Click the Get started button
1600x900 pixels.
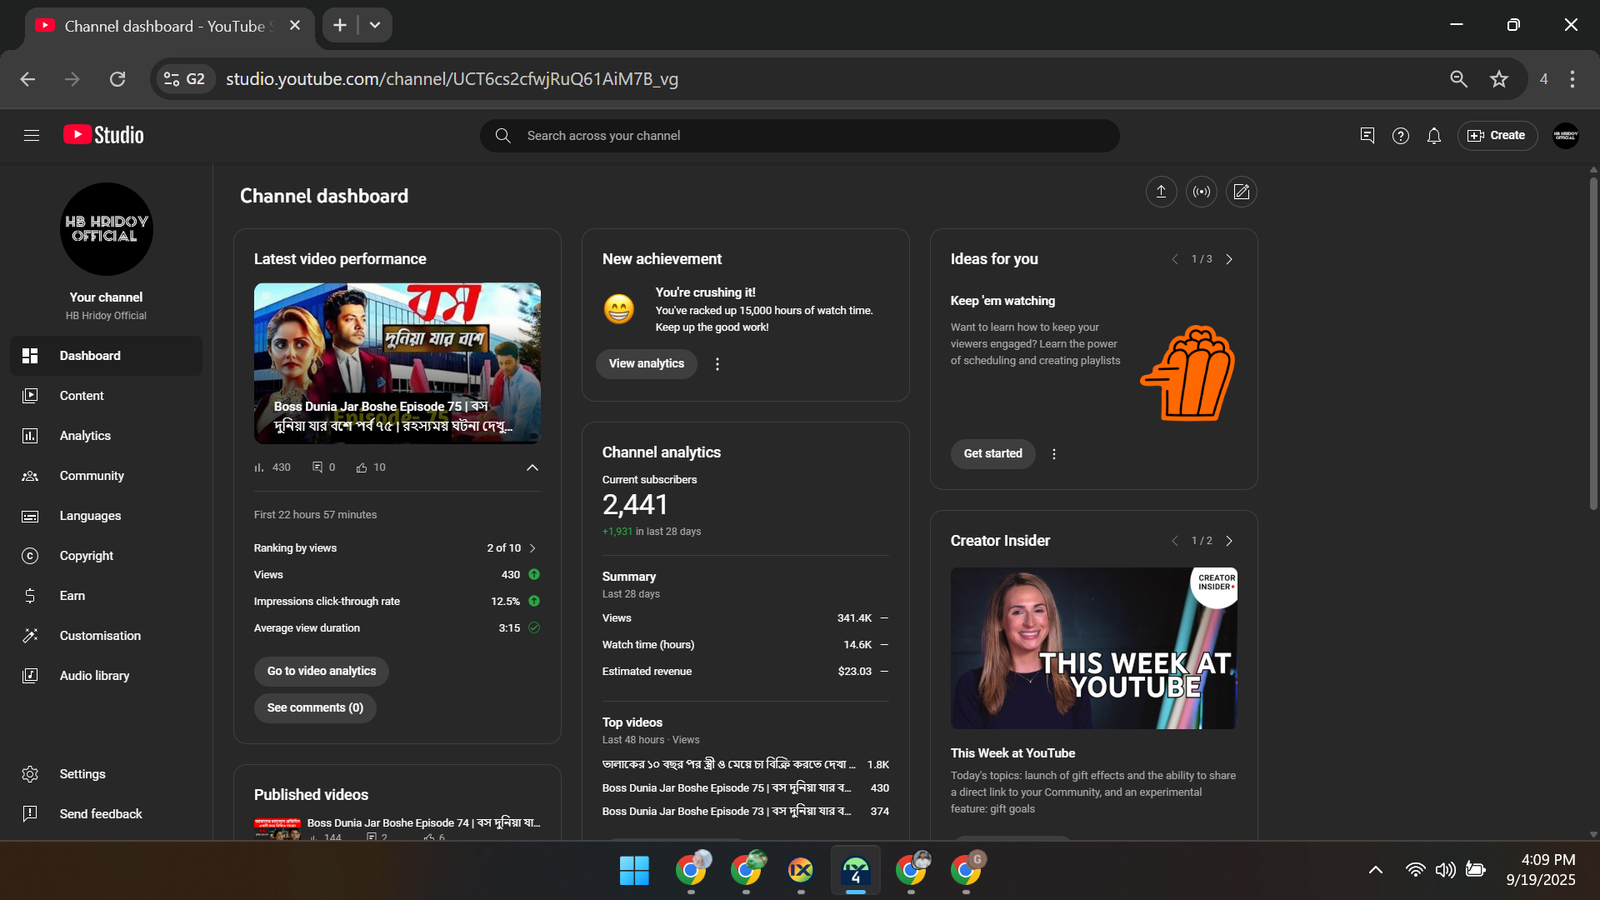click(992, 454)
